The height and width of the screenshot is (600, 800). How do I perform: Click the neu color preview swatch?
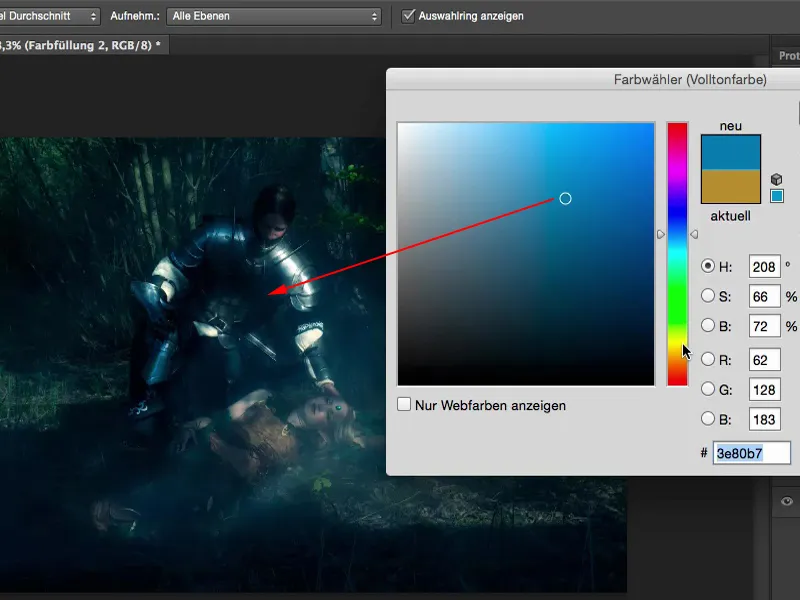click(731, 153)
